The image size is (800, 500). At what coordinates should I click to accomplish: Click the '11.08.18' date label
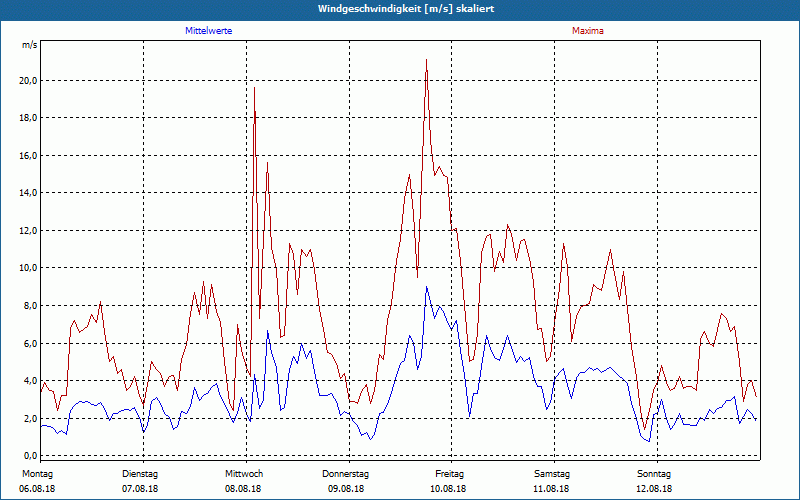[552, 489]
